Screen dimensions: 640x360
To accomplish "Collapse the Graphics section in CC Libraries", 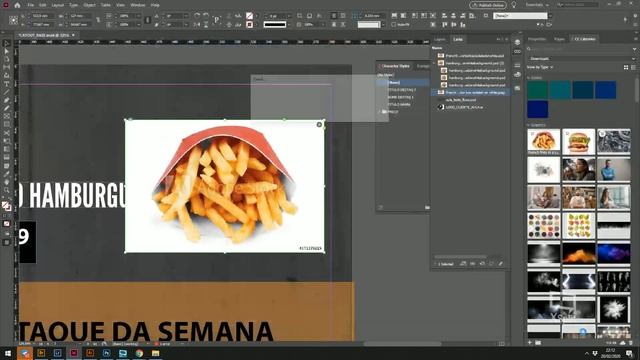I will 528,125.
